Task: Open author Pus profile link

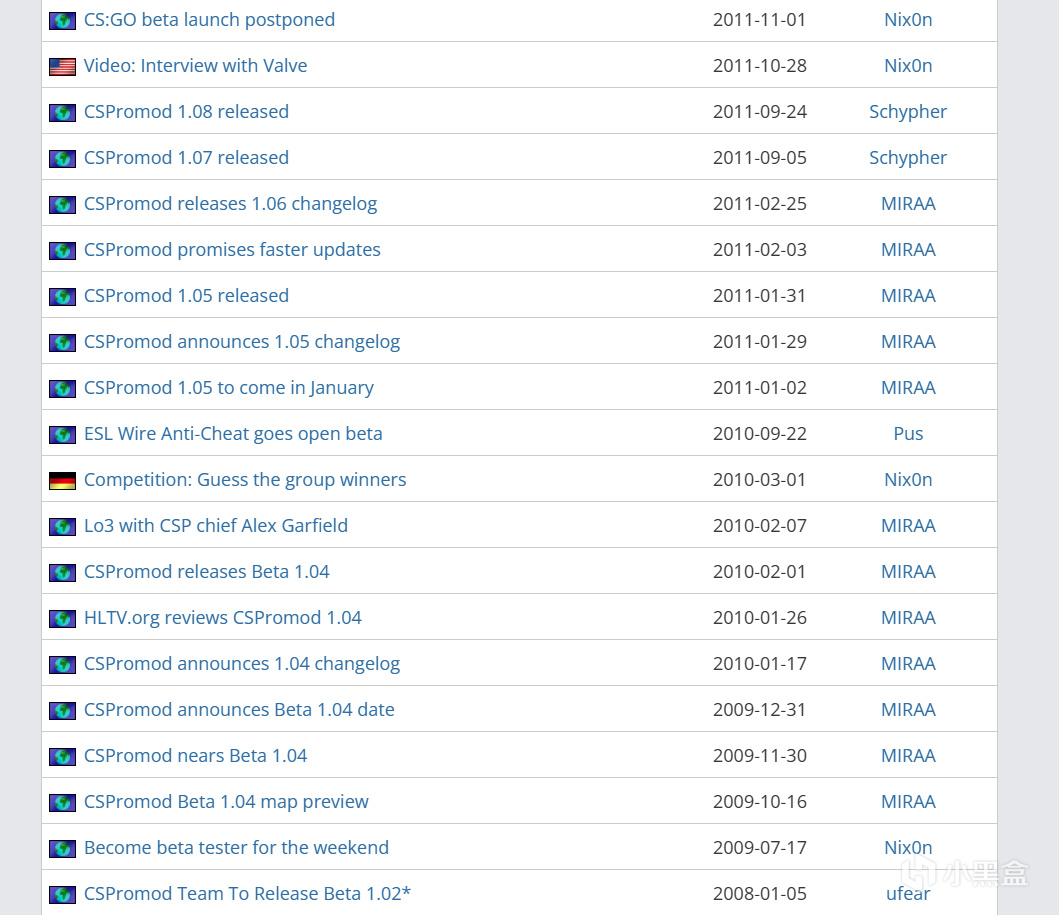Action: 908,434
